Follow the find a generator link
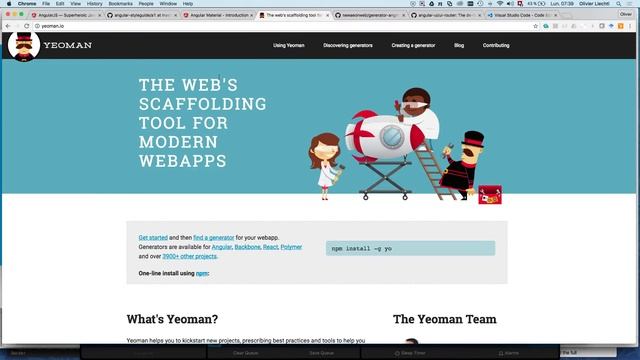640x360 pixels. pos(213,238)
